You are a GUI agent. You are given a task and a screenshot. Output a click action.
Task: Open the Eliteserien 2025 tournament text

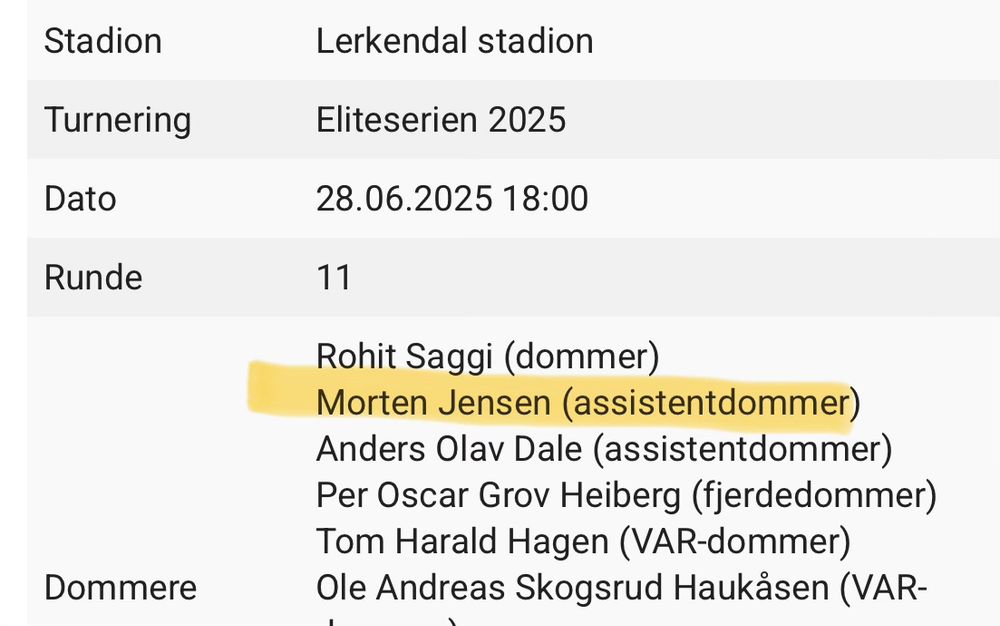click(x=441, y=119)
